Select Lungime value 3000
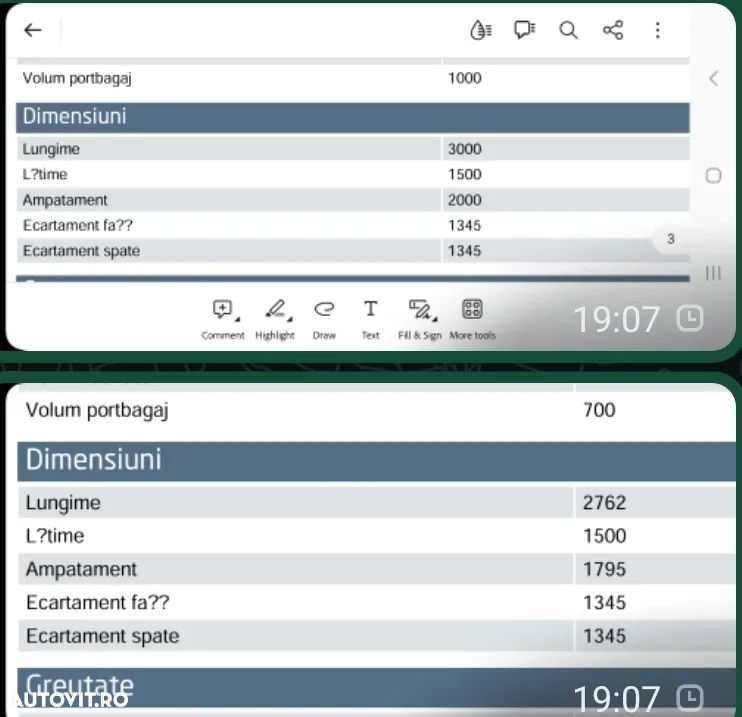The image size is (742, 717). [x=465, y=149]
